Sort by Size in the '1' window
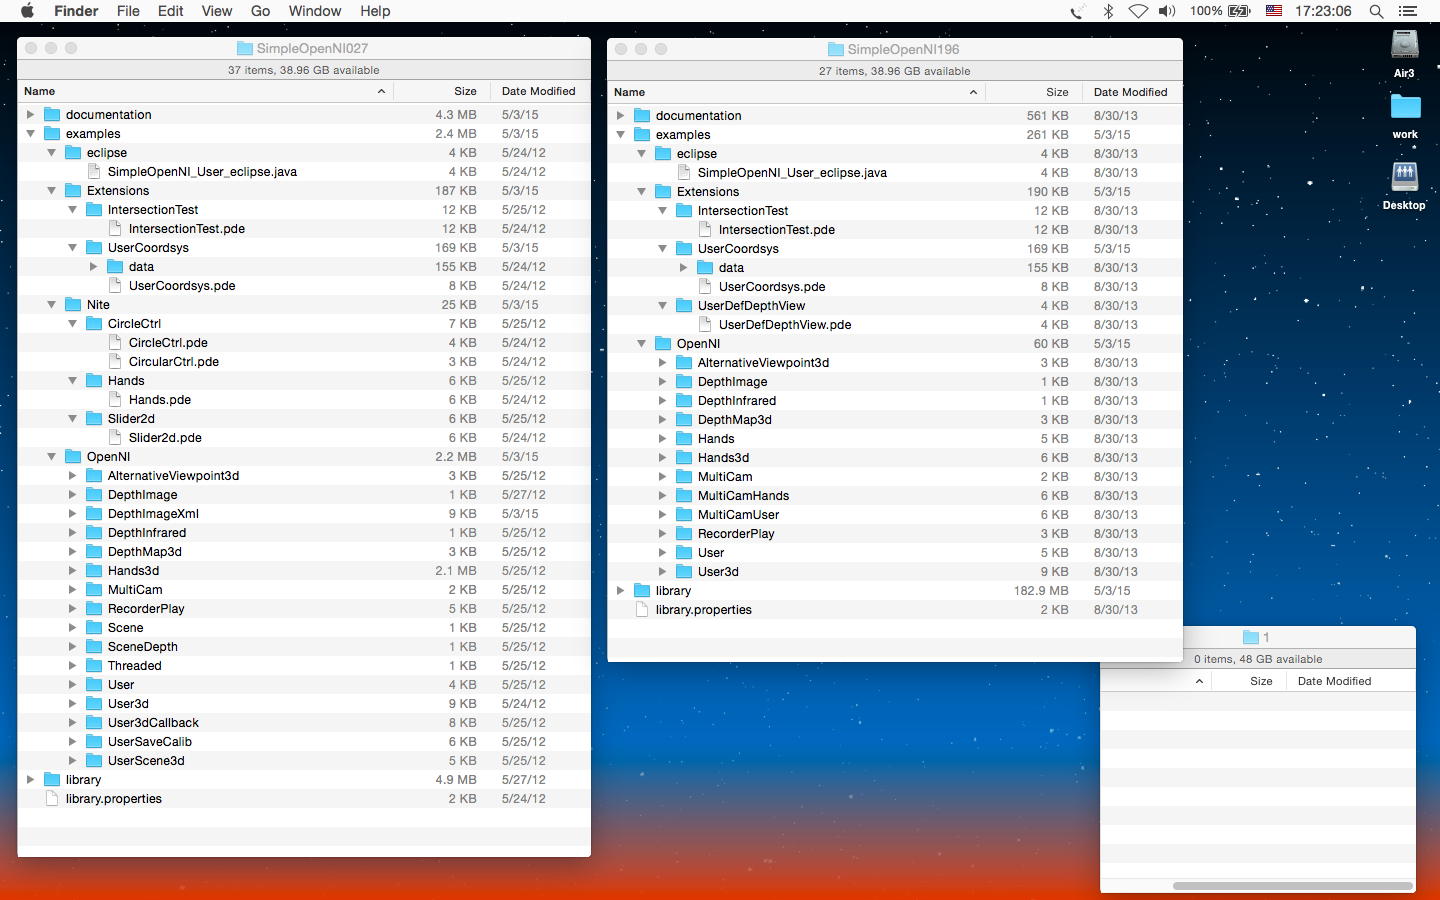This screenshot has height=900, width=1440. pos(1248,681)
